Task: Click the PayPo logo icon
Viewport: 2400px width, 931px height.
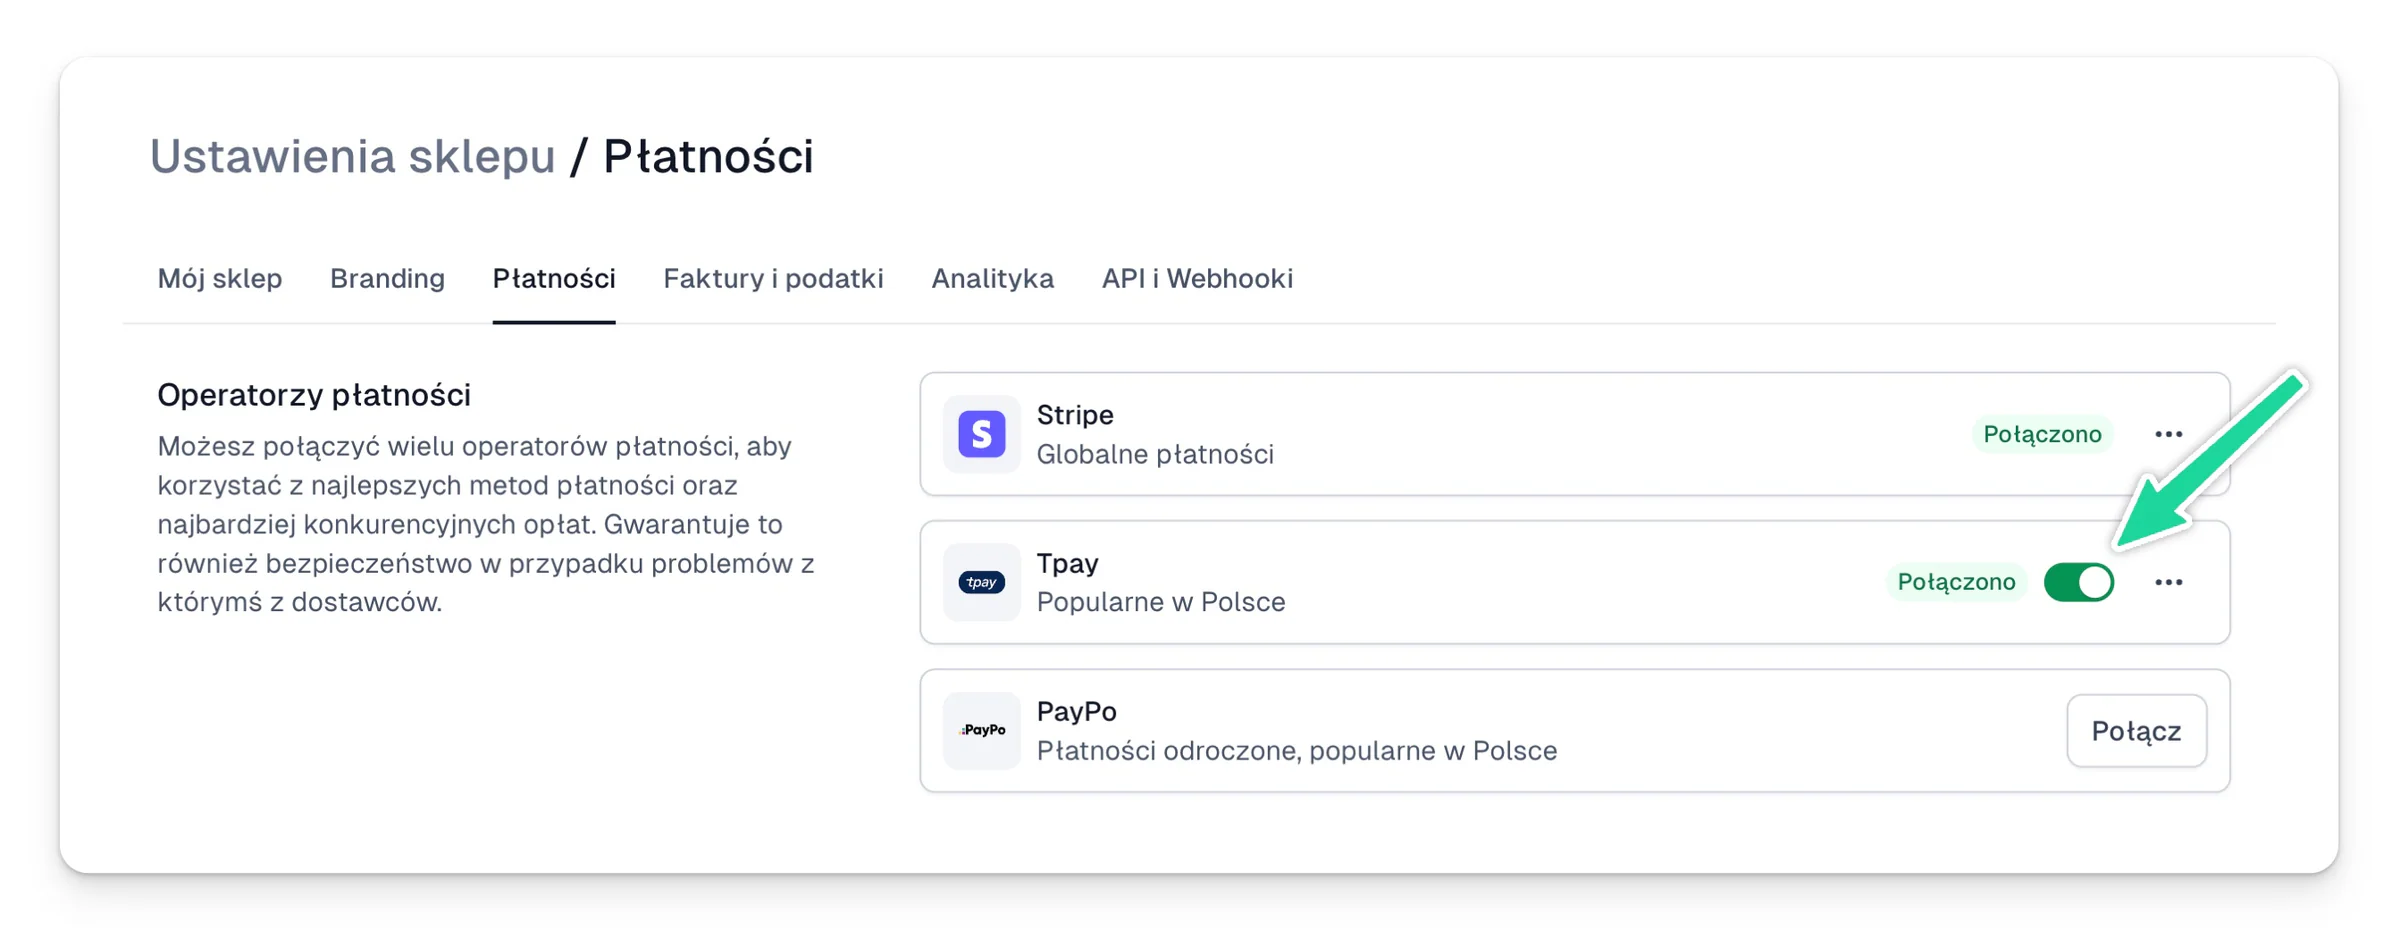Action: [981, 730]
